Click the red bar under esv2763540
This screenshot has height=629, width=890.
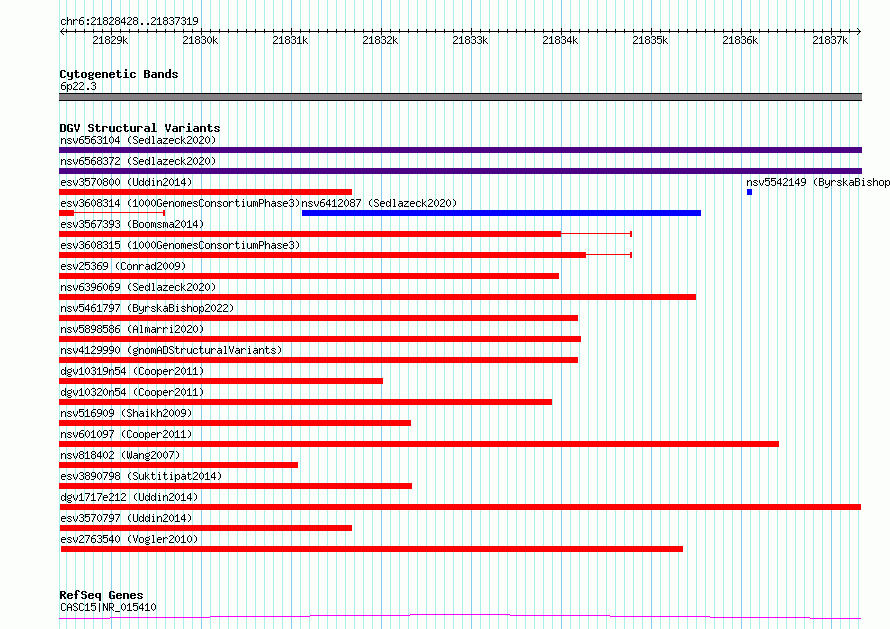coord(372,549)
